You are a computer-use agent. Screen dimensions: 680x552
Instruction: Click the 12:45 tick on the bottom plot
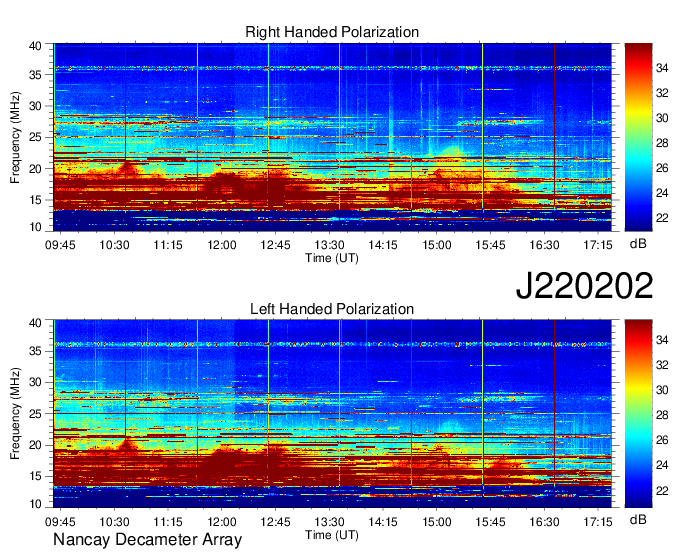coord(275,522)
